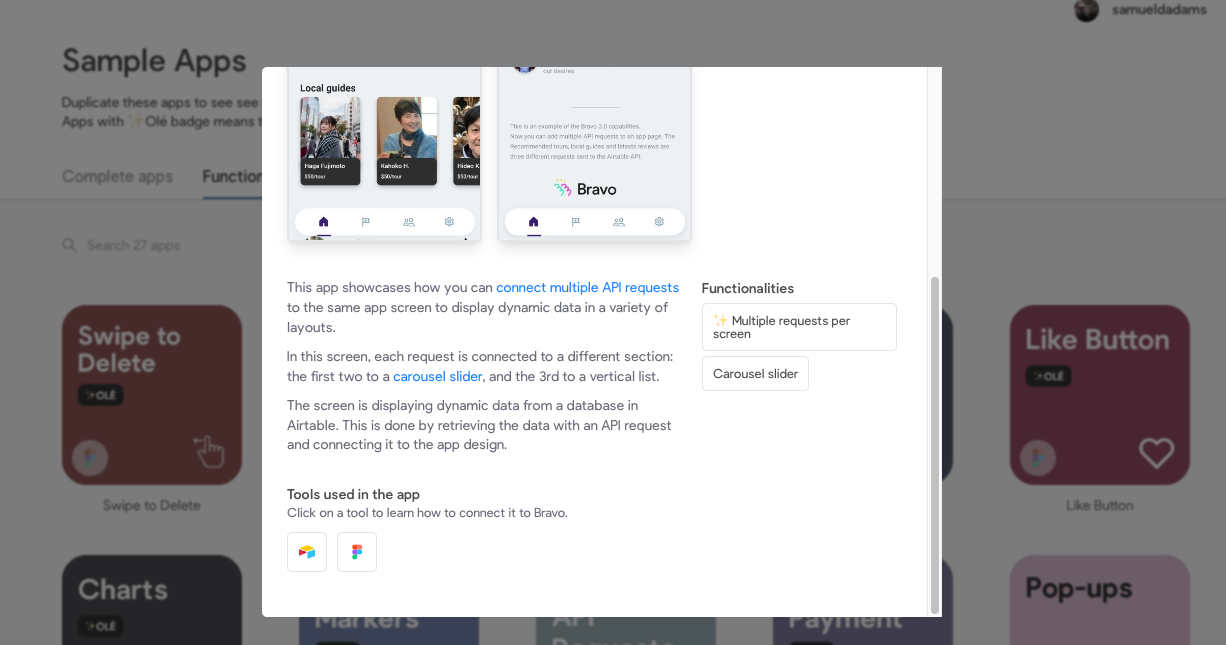
Task: Click the Multiple requests per screen tag
Action: (x=799, y=327)
